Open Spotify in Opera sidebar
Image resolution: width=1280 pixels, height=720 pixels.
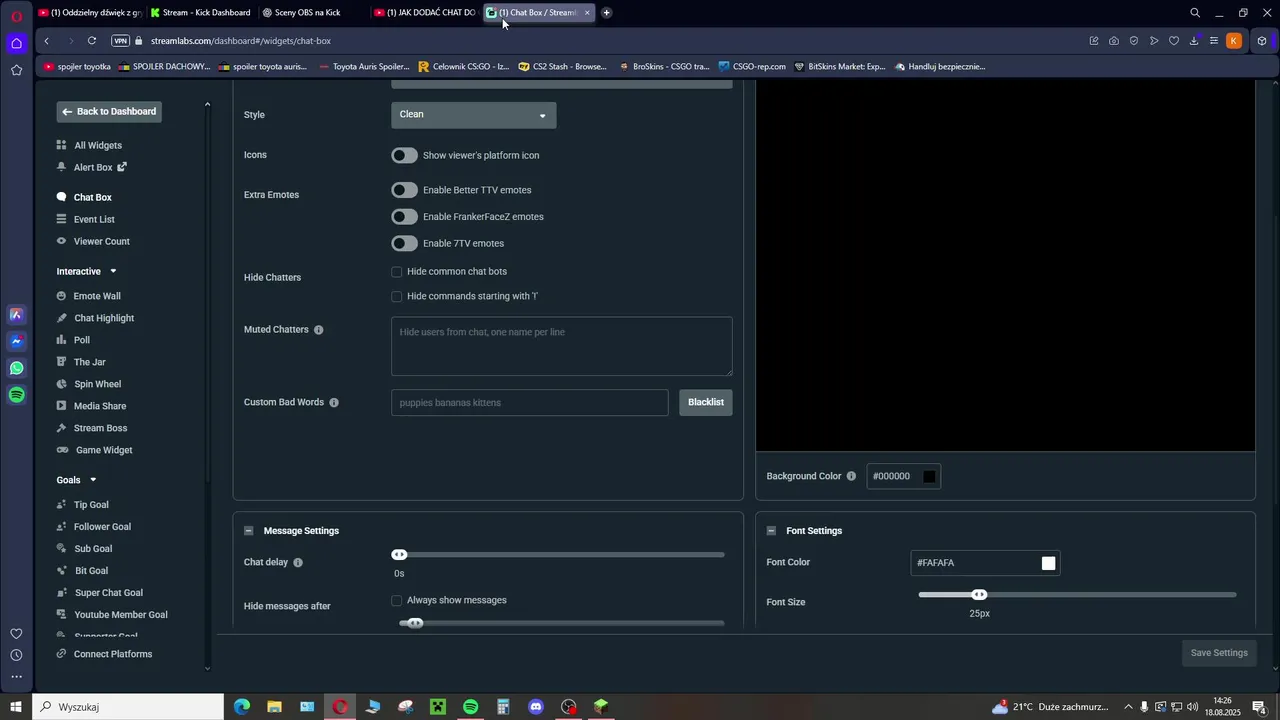pos(16,395)
